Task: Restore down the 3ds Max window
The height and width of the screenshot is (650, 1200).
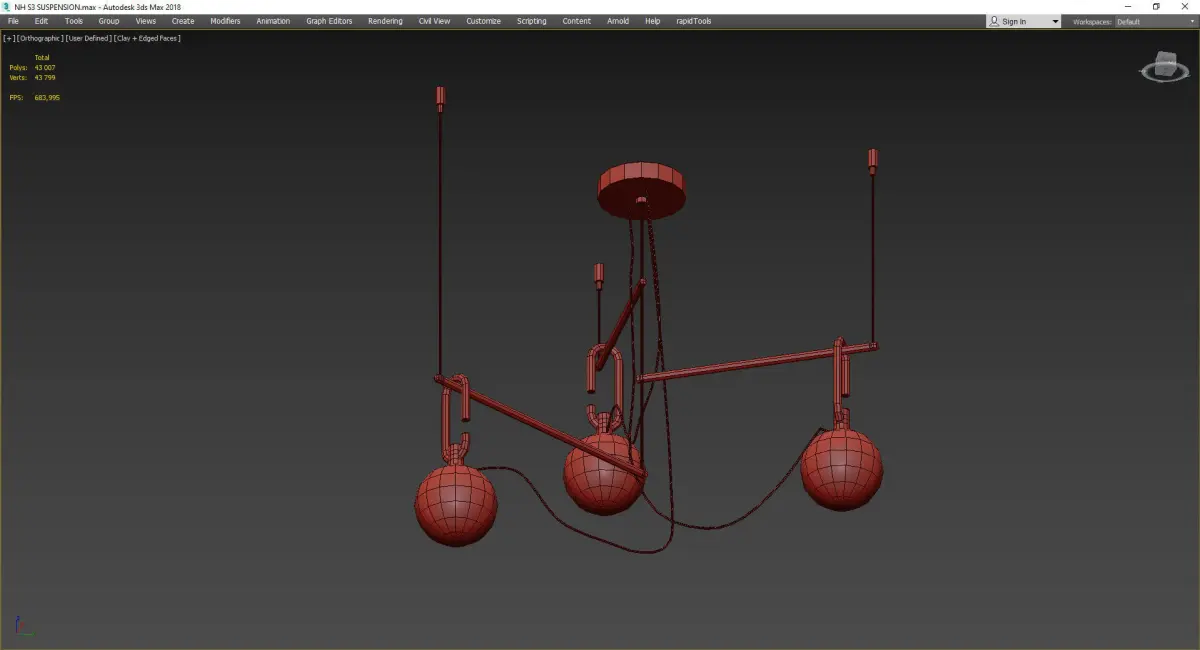Action: (1156, 7)
